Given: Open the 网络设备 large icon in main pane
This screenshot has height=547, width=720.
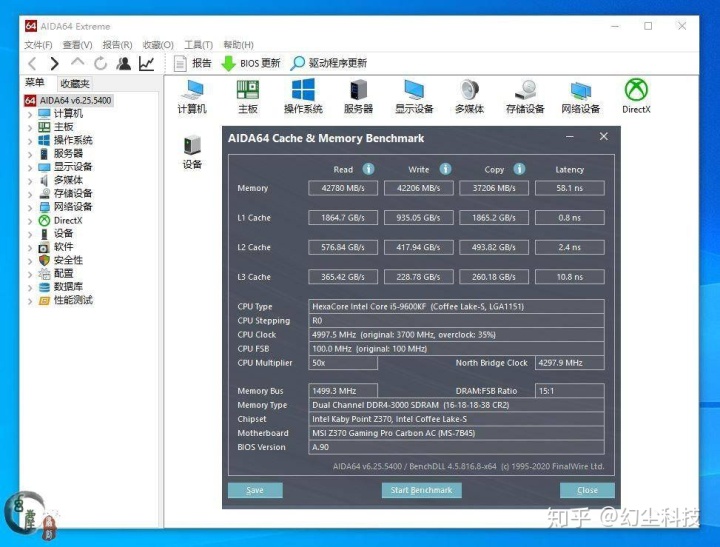Looking at the screenshot, I should [580, 96].
